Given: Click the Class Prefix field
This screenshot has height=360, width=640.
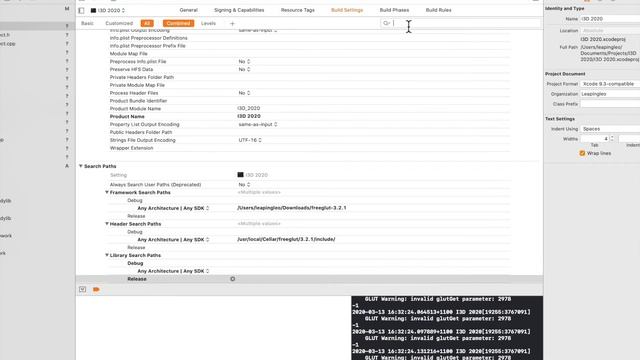Looking at the screenshot, I should [610, 104].
